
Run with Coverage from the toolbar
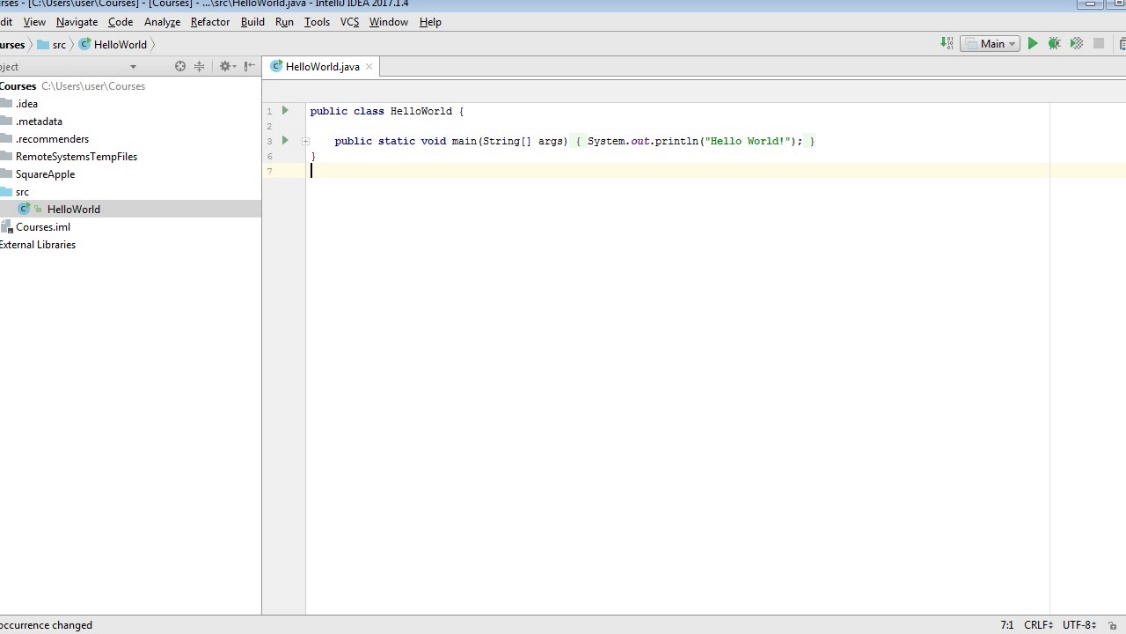pos(1076,44)
